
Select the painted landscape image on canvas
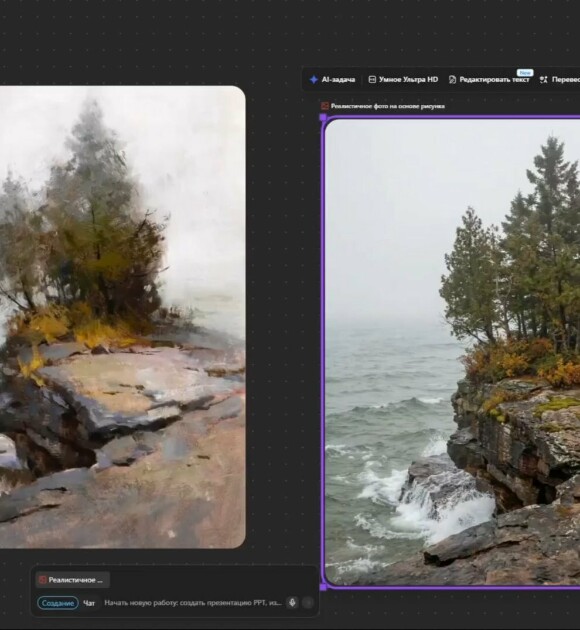pos(123,317)
